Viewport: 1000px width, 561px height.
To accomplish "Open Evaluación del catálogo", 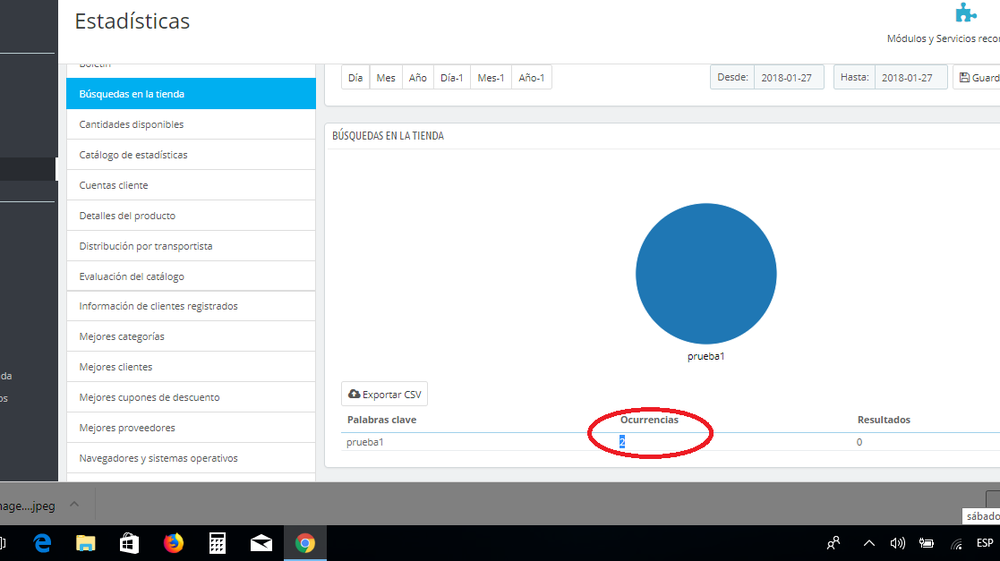I will coord(191,277).
